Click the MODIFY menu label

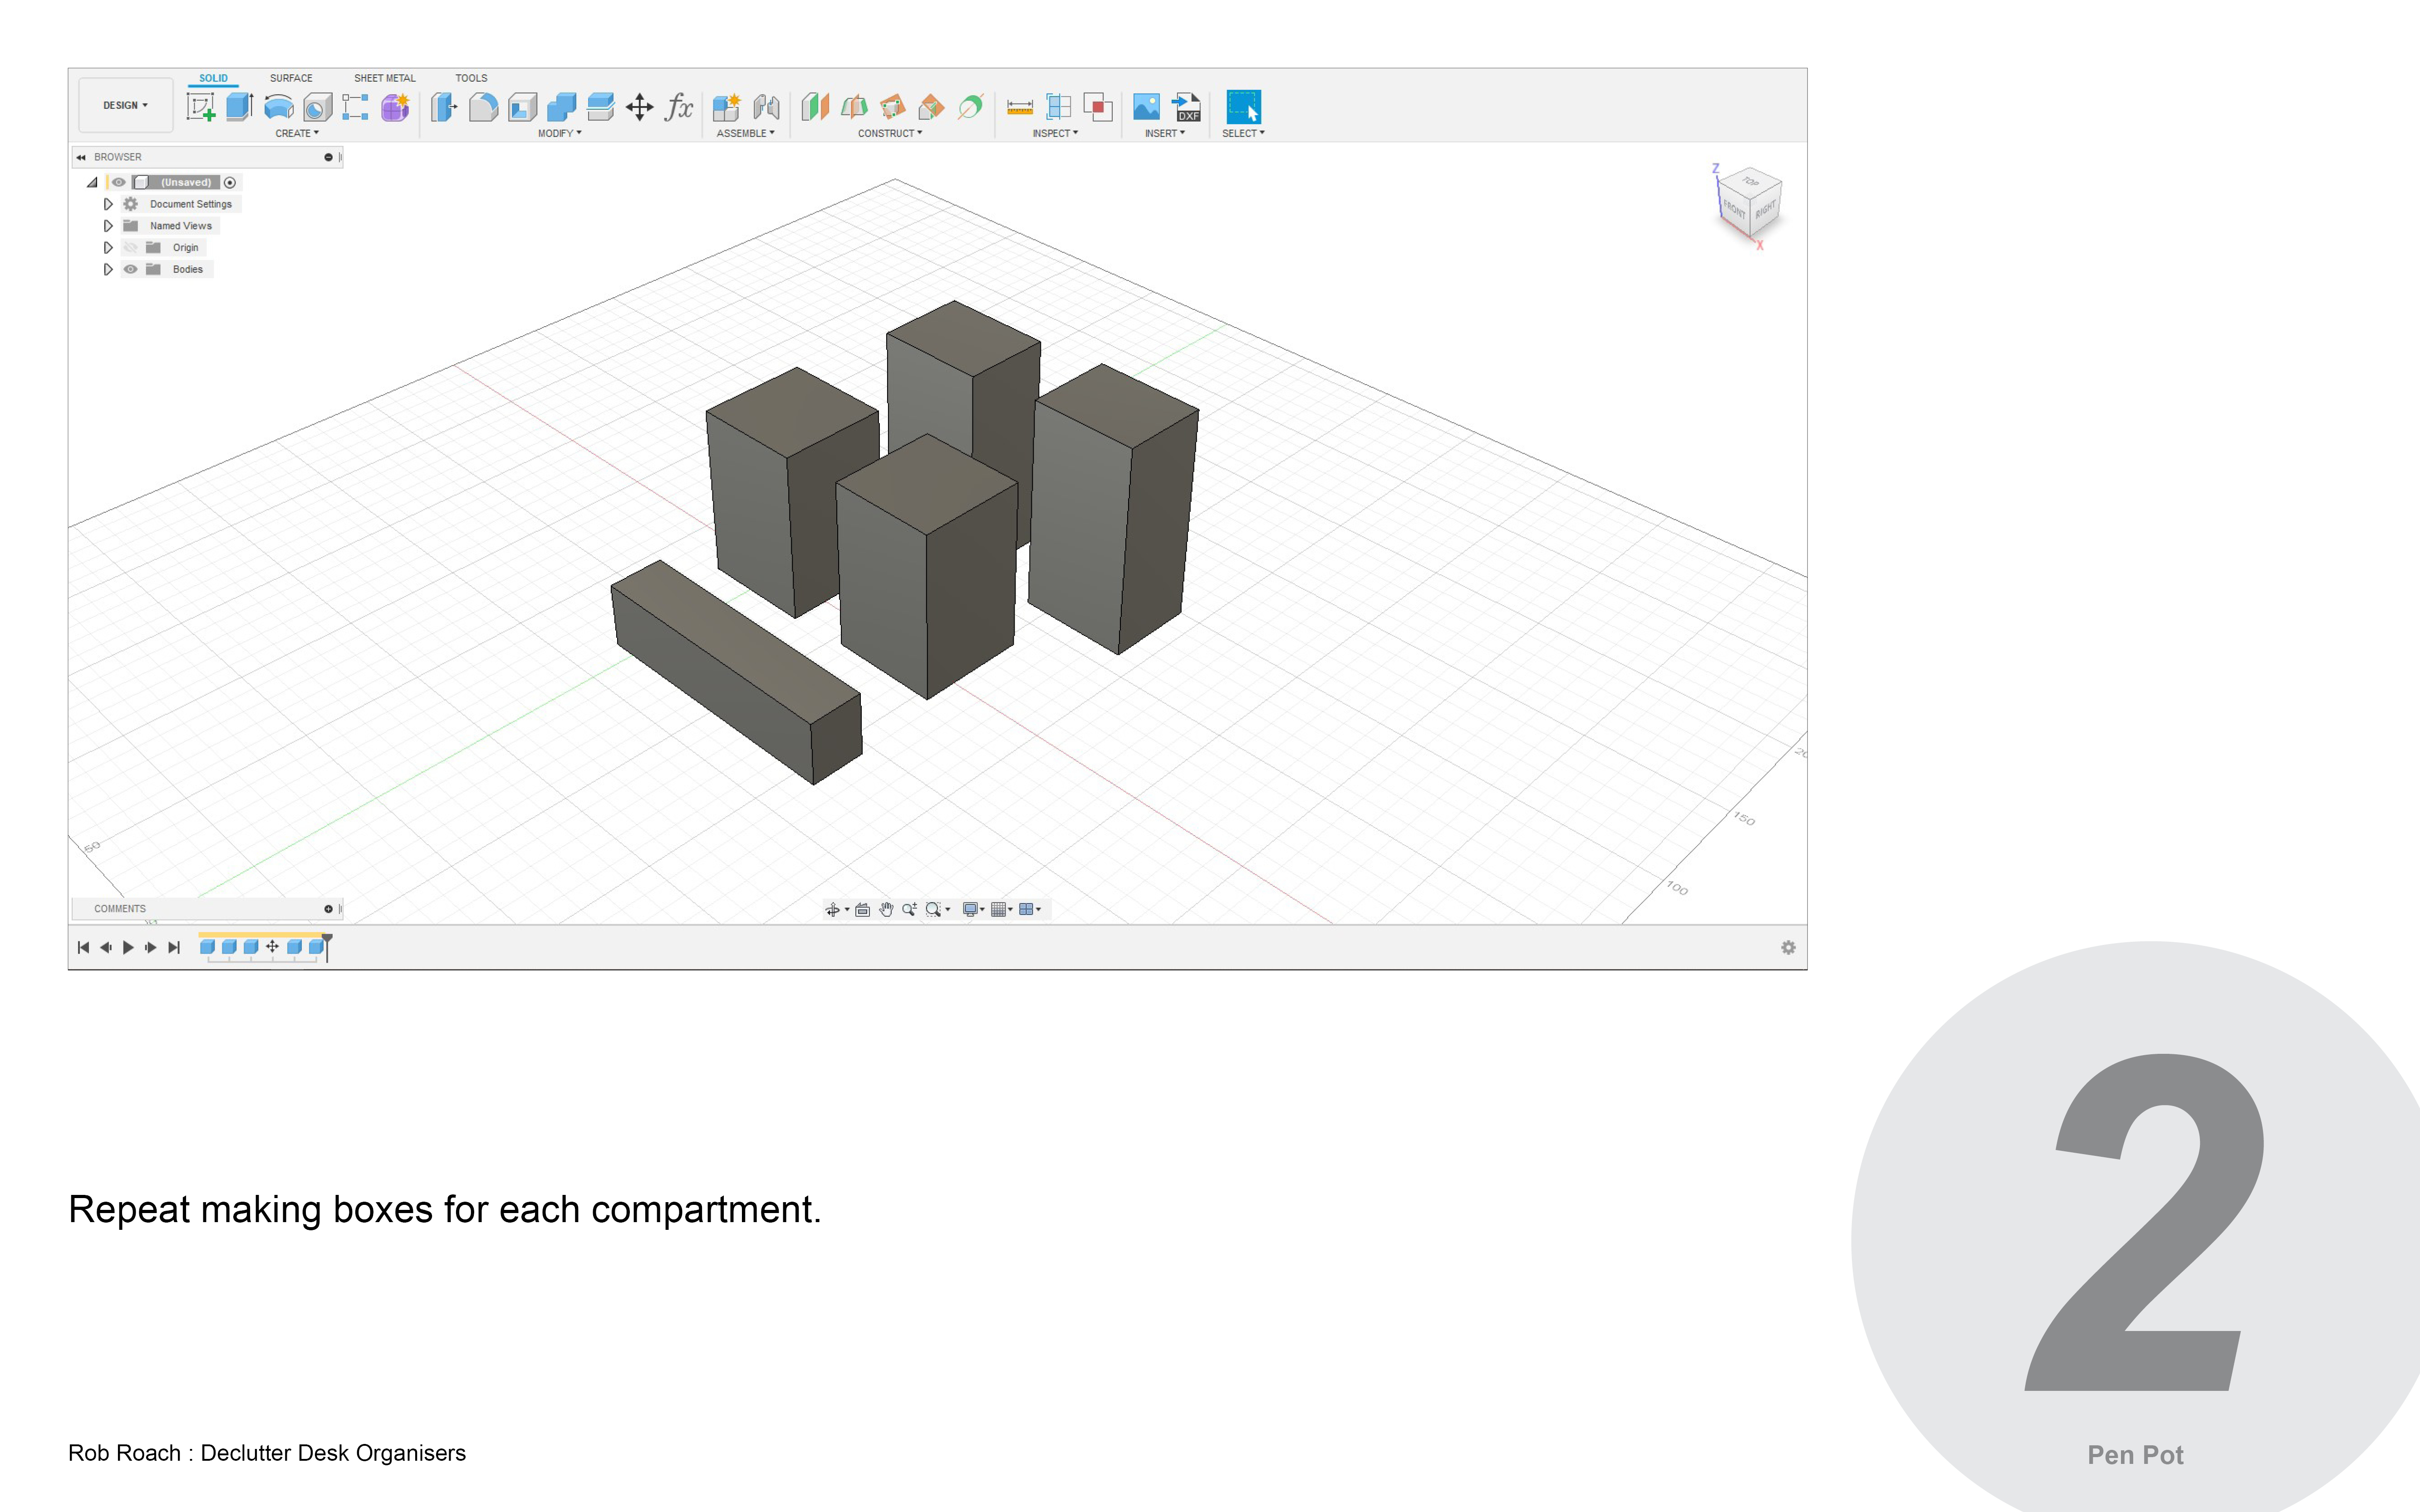coord(558,133)
